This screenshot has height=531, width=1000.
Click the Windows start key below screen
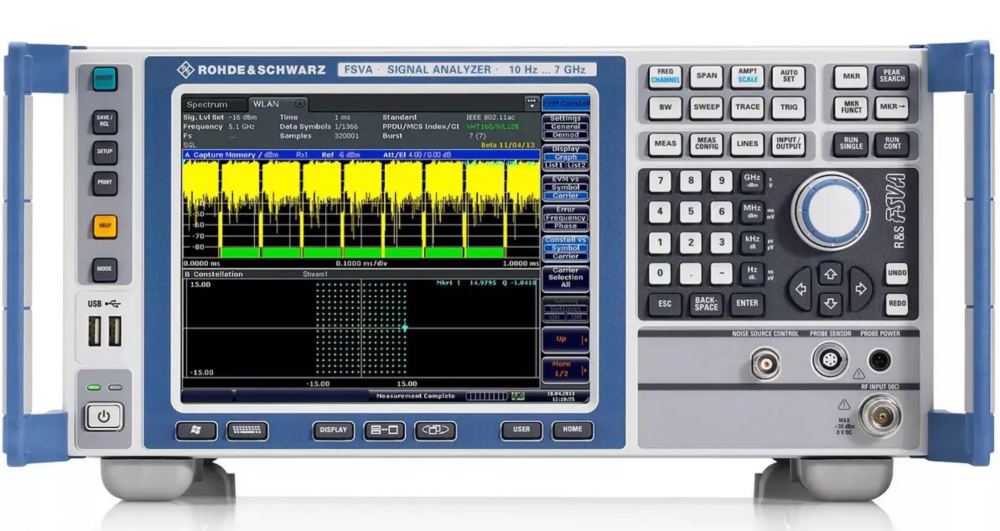pyautogui.click(x=196, y=431)
